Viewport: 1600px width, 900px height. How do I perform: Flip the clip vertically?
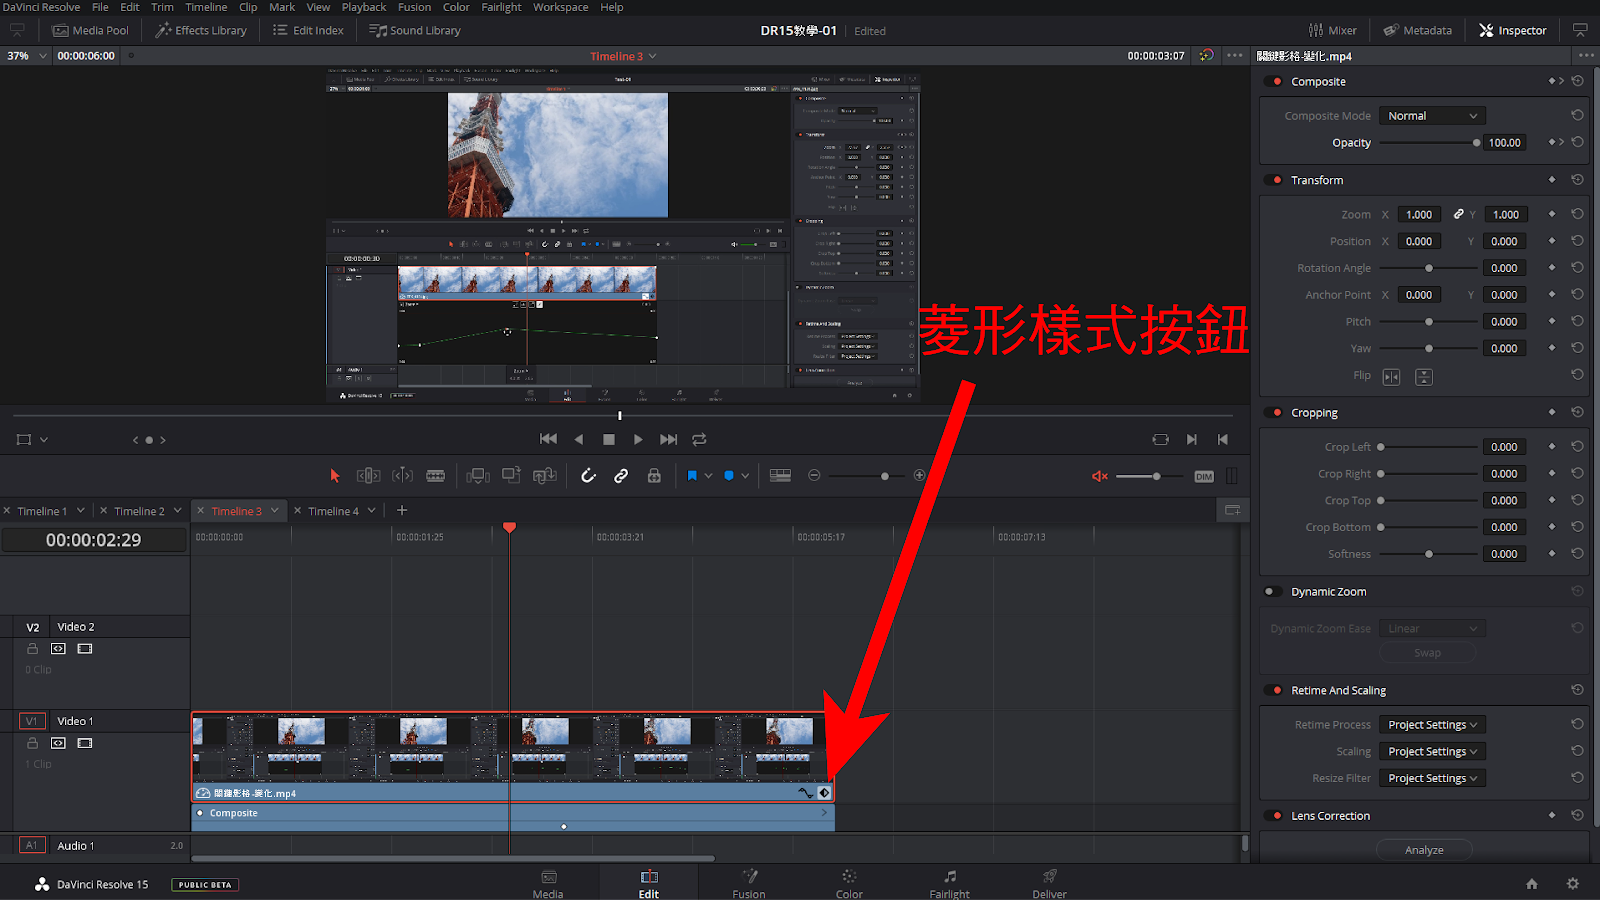1424,377
